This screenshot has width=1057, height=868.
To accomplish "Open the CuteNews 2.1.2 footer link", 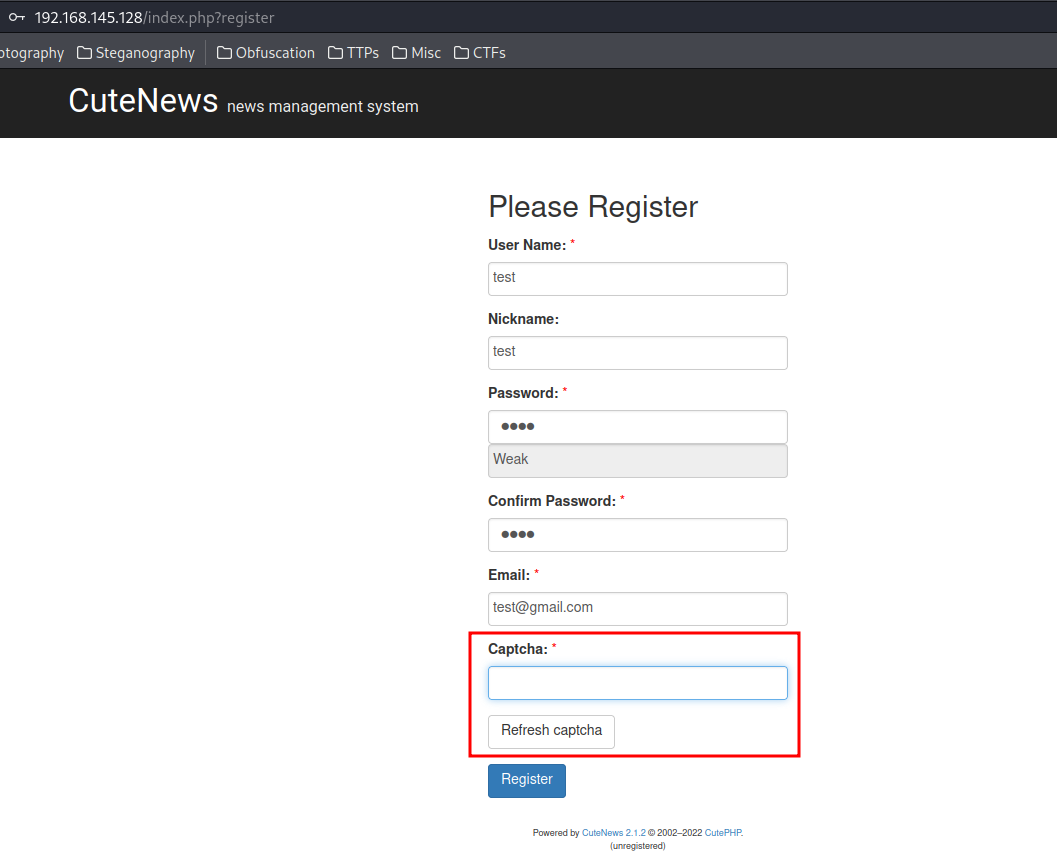I will tap(613, 833).
